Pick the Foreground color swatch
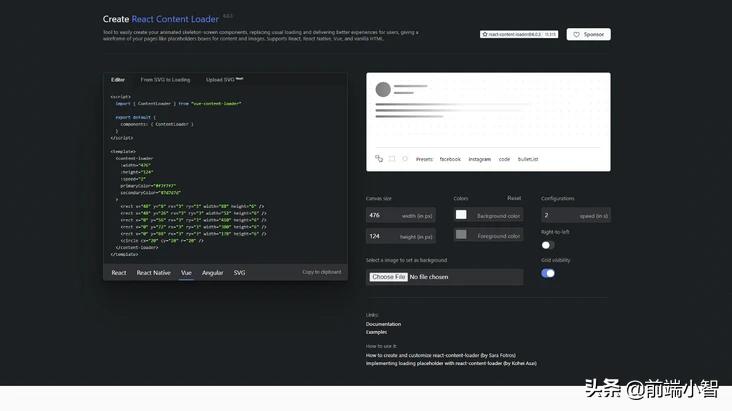The height and width of the screenshot is (411, 732). pos(461,234)
